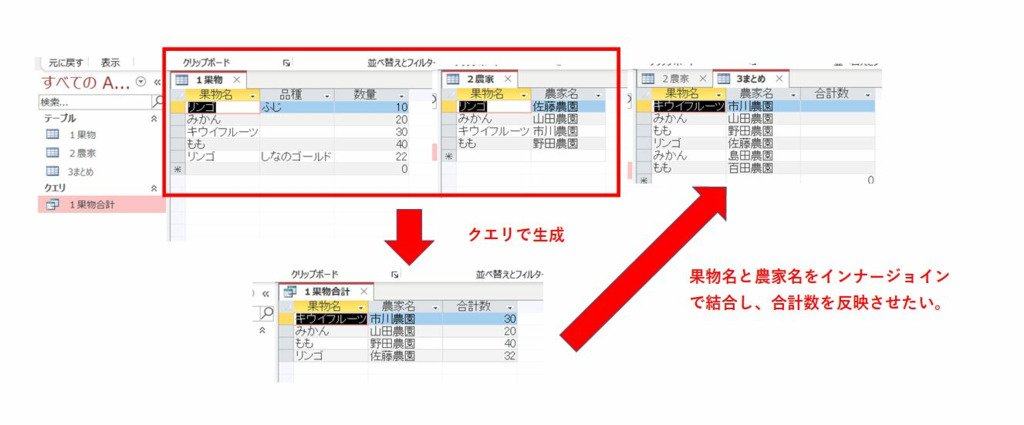Click the キウイフルーツ cell in the 1果物 table
This screenshot has height=425, width=1024.
tap(222, 132)
